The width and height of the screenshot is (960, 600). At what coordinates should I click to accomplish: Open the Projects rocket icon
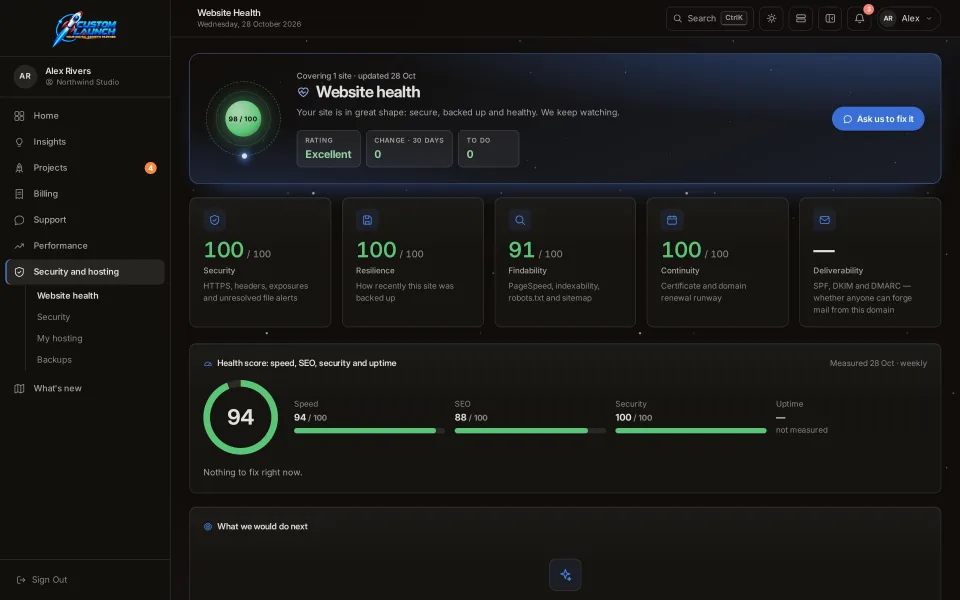pos(19,168)
